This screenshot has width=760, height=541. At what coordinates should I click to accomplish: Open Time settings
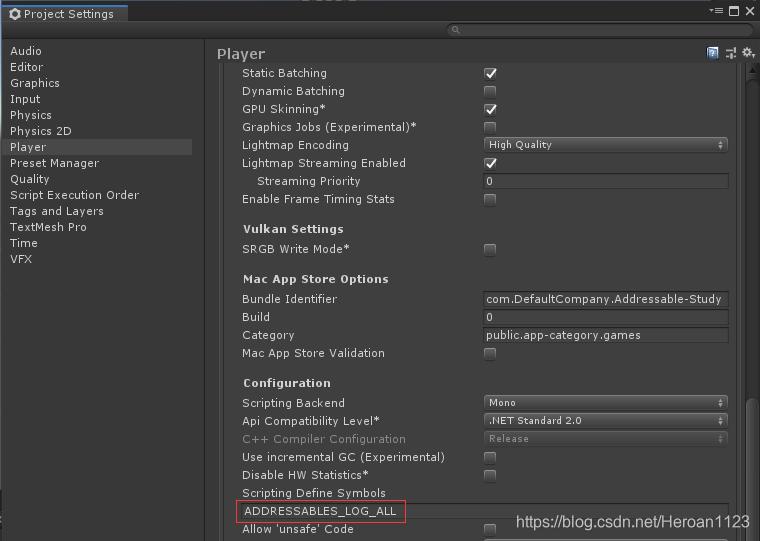(24, 243)
